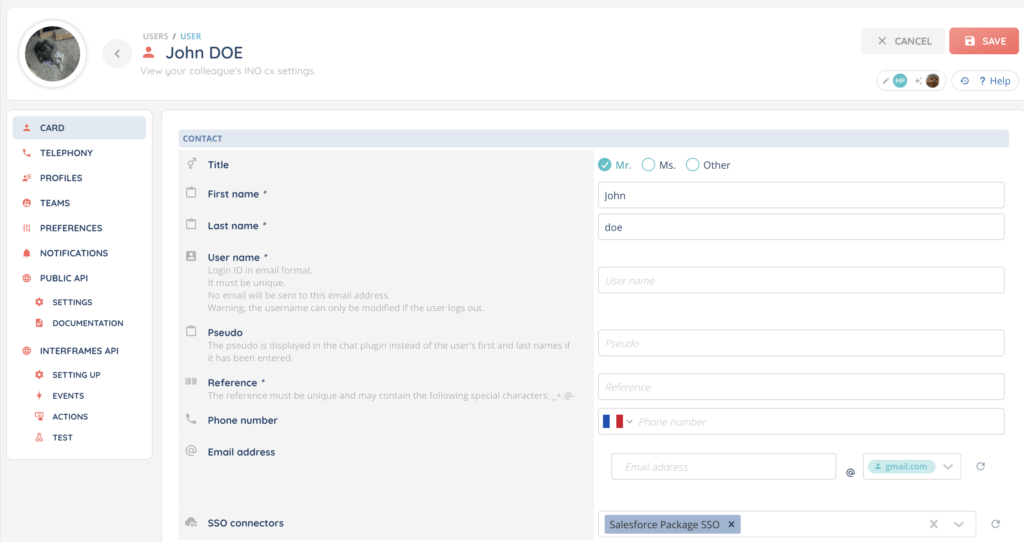This screenshot has width=1024, height=542.
Task: Remove the Salesforce Package SSO tag
Action: tap(731, 524)
